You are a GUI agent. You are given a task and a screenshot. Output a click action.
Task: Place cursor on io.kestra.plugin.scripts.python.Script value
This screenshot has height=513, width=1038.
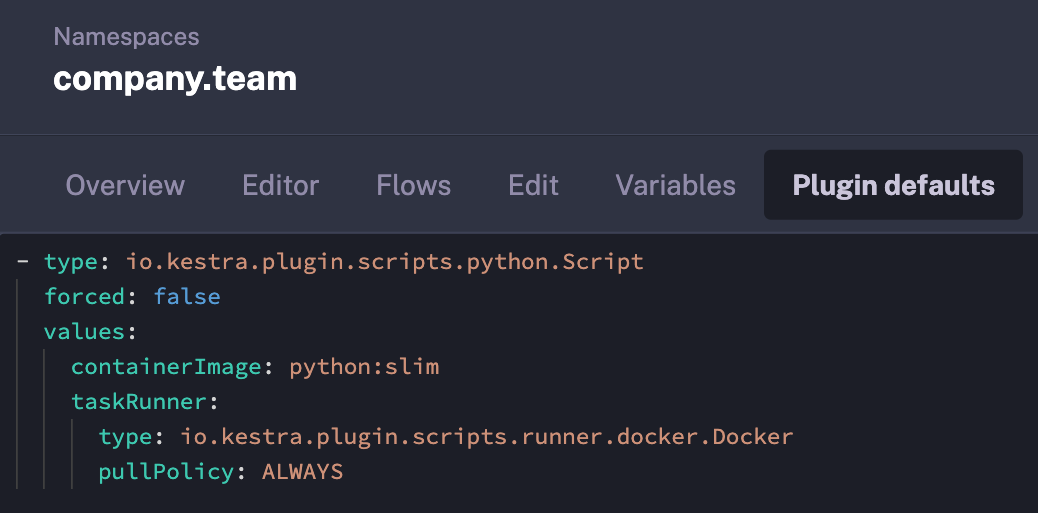click(x=384, y=262)
